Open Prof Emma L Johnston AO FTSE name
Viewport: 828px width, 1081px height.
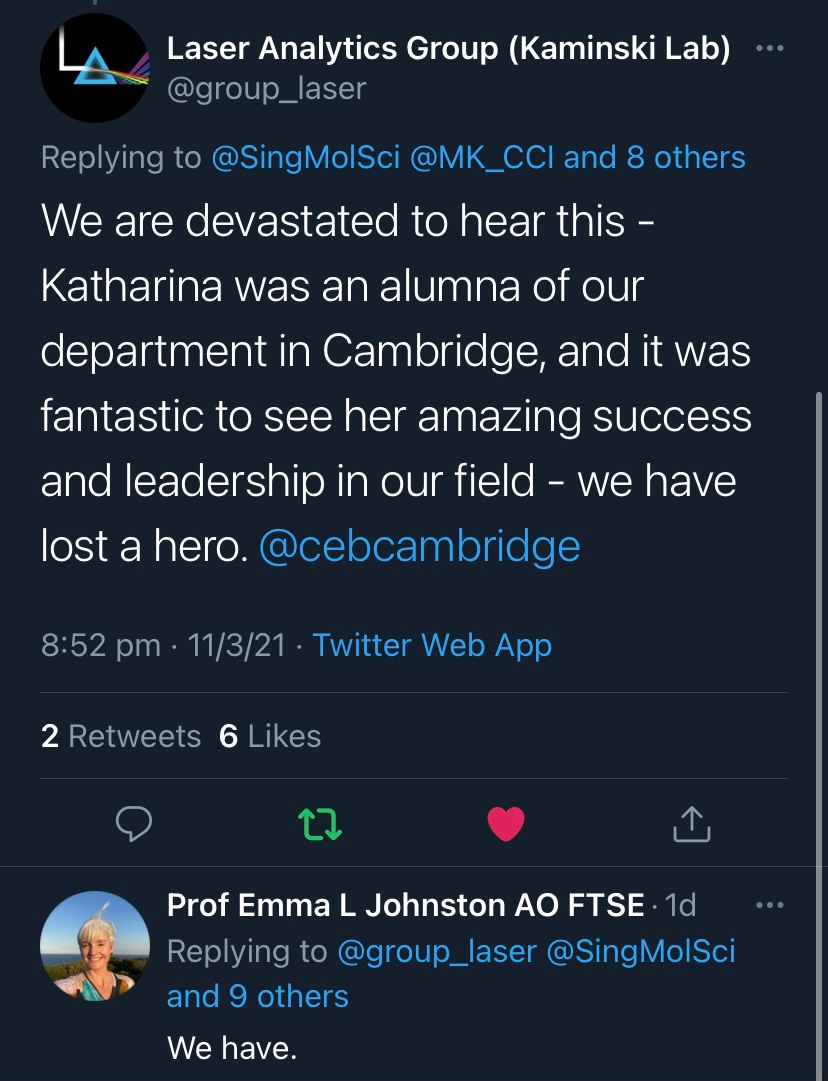tap(405, 905)
